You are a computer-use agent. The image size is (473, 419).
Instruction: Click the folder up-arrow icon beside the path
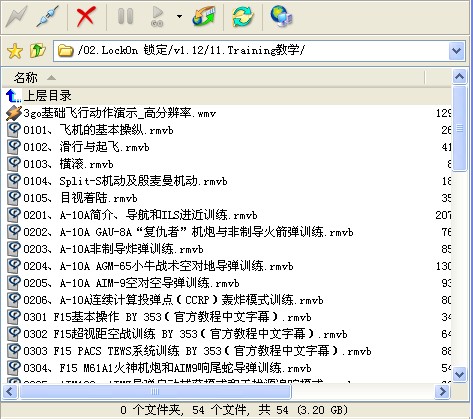point(37,51)
